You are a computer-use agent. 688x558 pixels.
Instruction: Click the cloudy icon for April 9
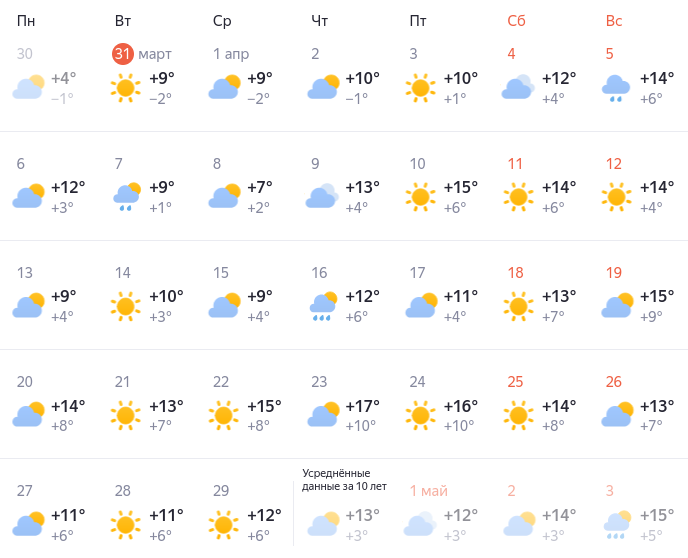pos(321,197)
